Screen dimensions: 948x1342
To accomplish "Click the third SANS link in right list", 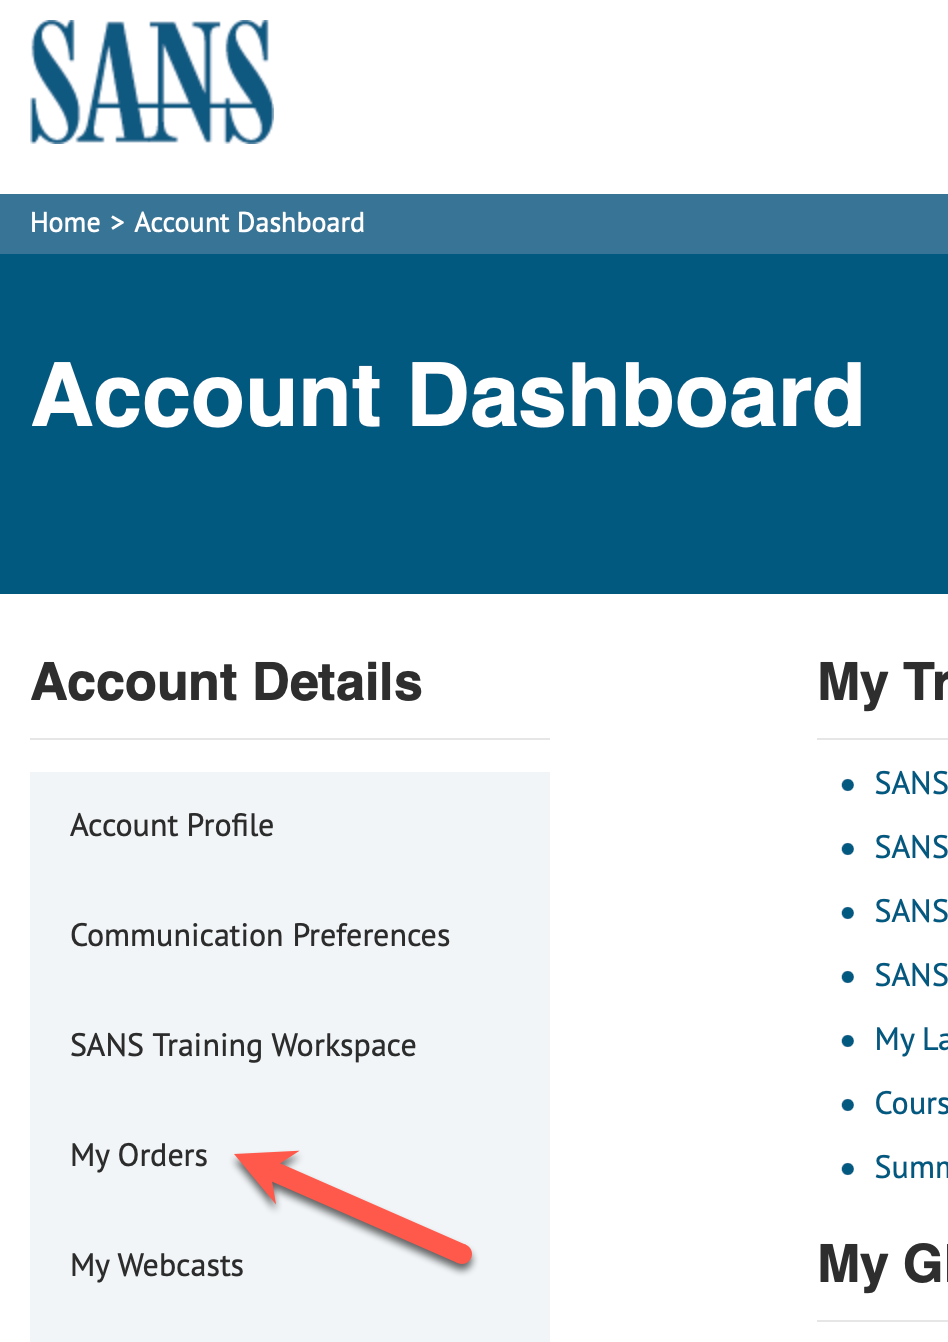I will click(x=910, y=912).
